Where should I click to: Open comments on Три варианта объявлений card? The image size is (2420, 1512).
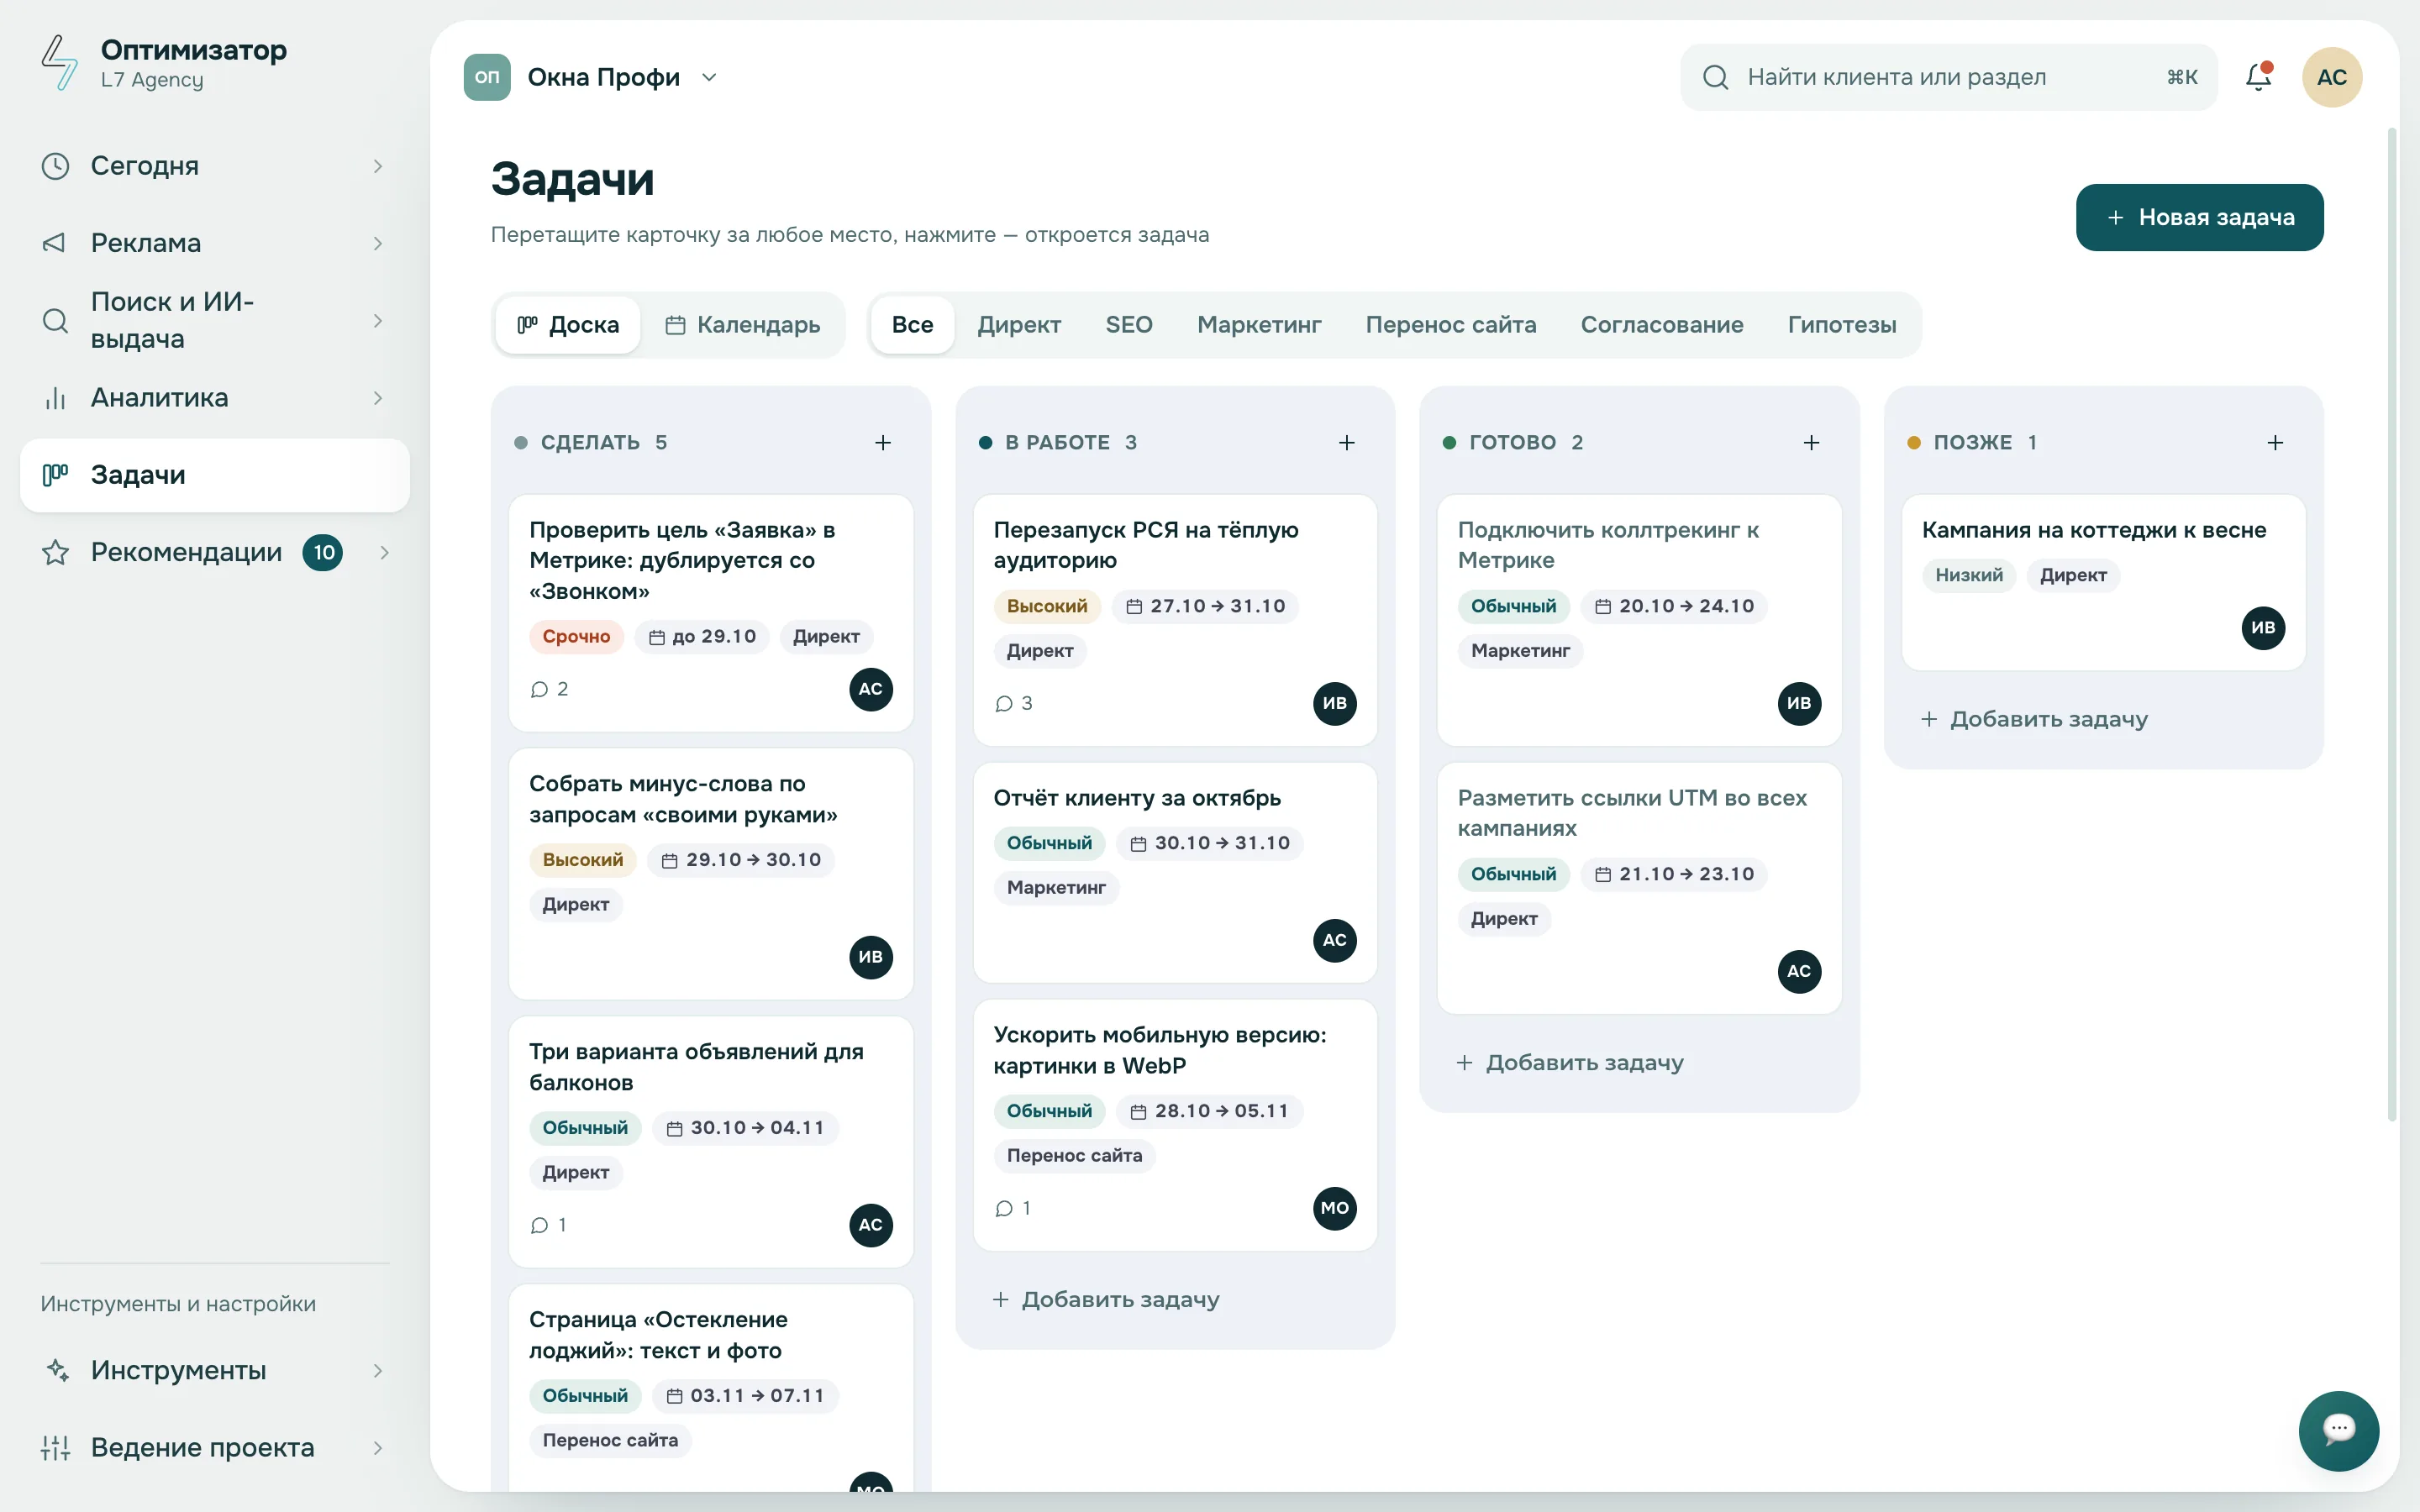coord(549,1225)
